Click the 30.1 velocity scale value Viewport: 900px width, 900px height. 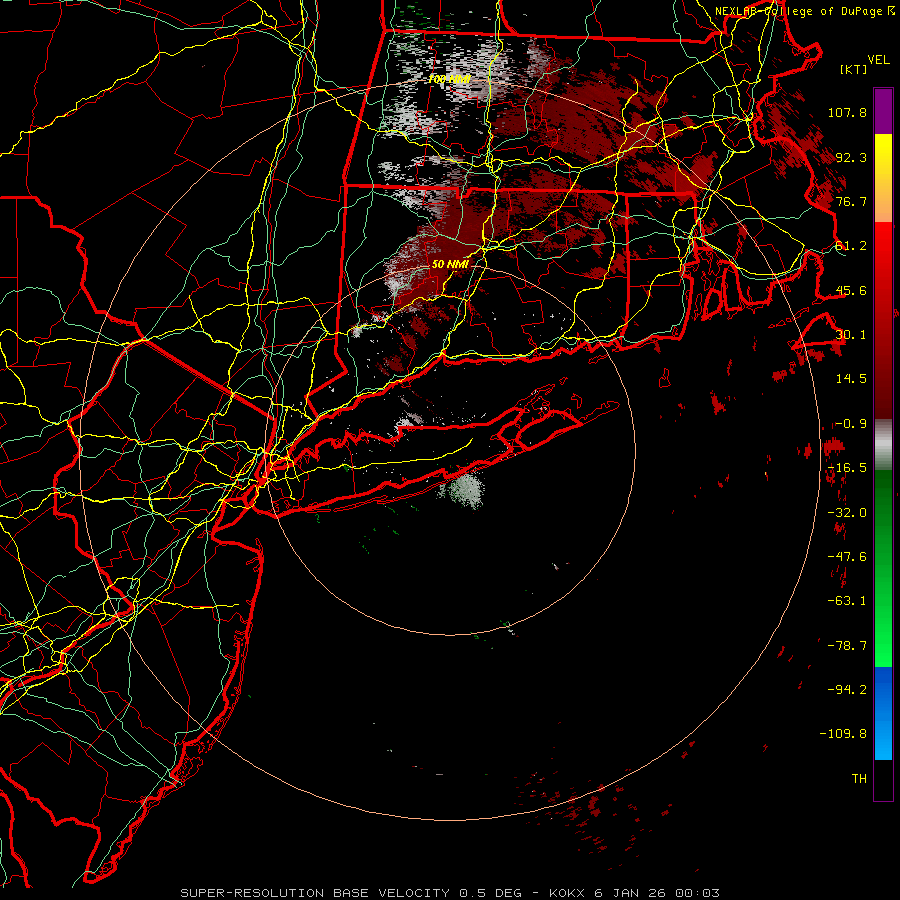tap(851, 335)
